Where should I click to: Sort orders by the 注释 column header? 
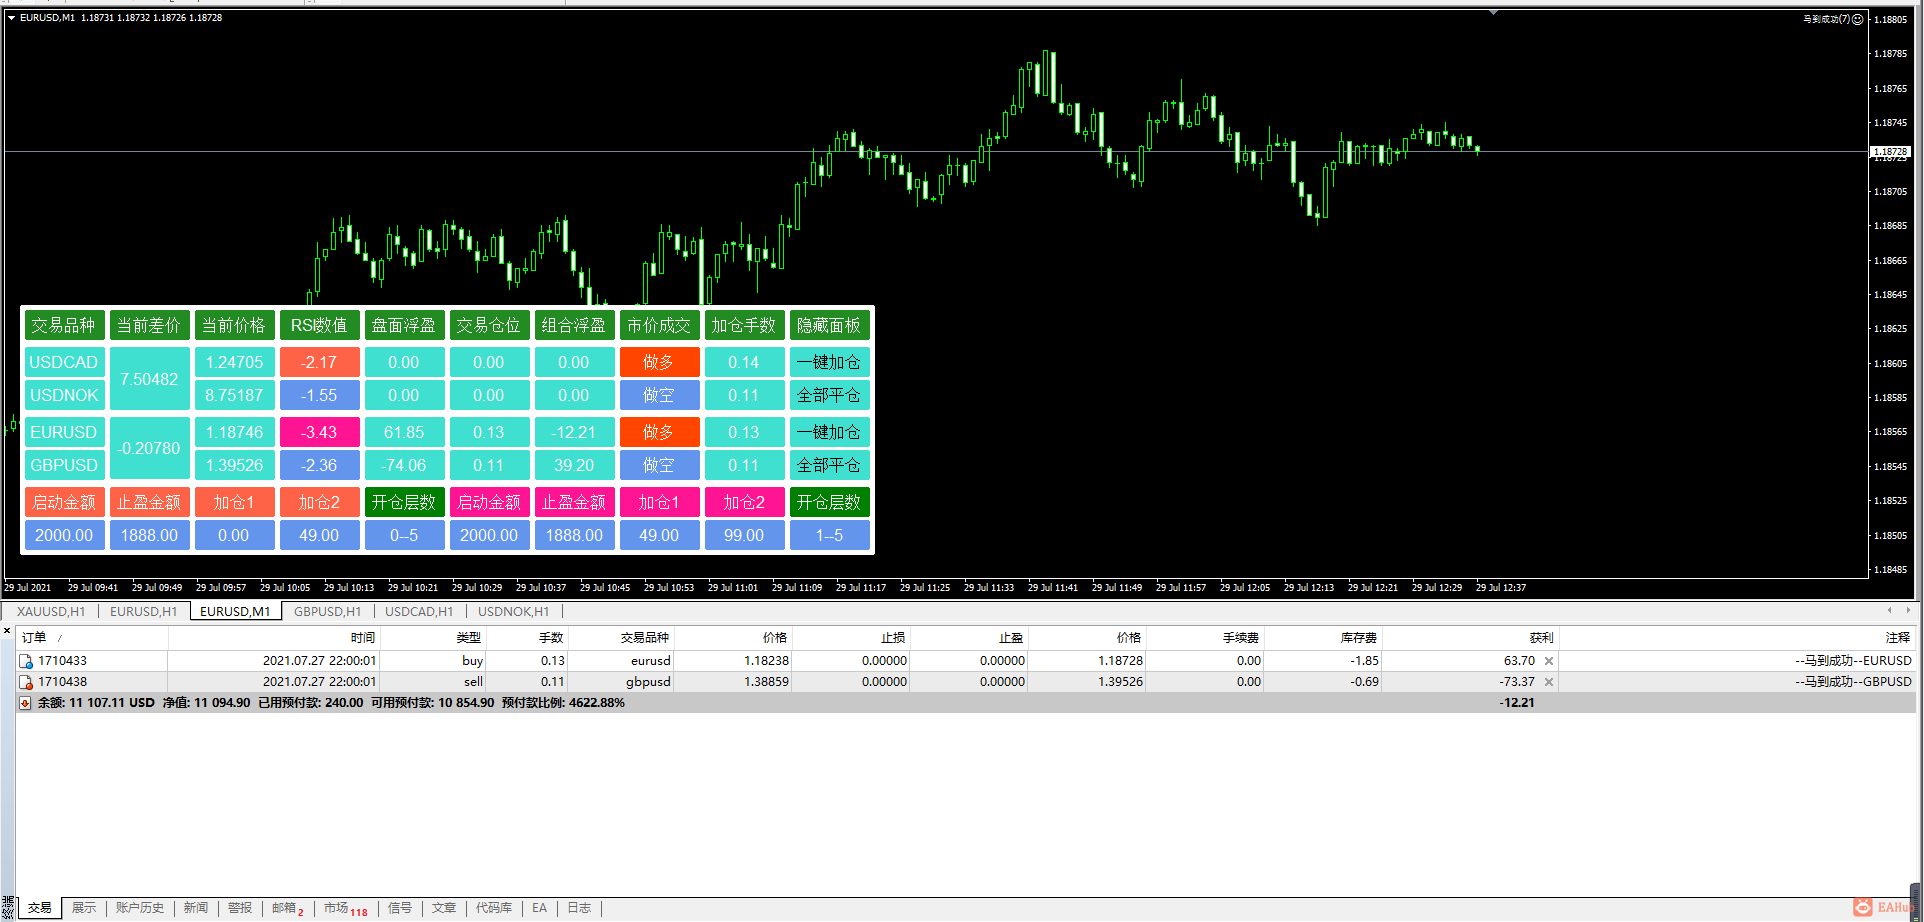pos(1738,638)
